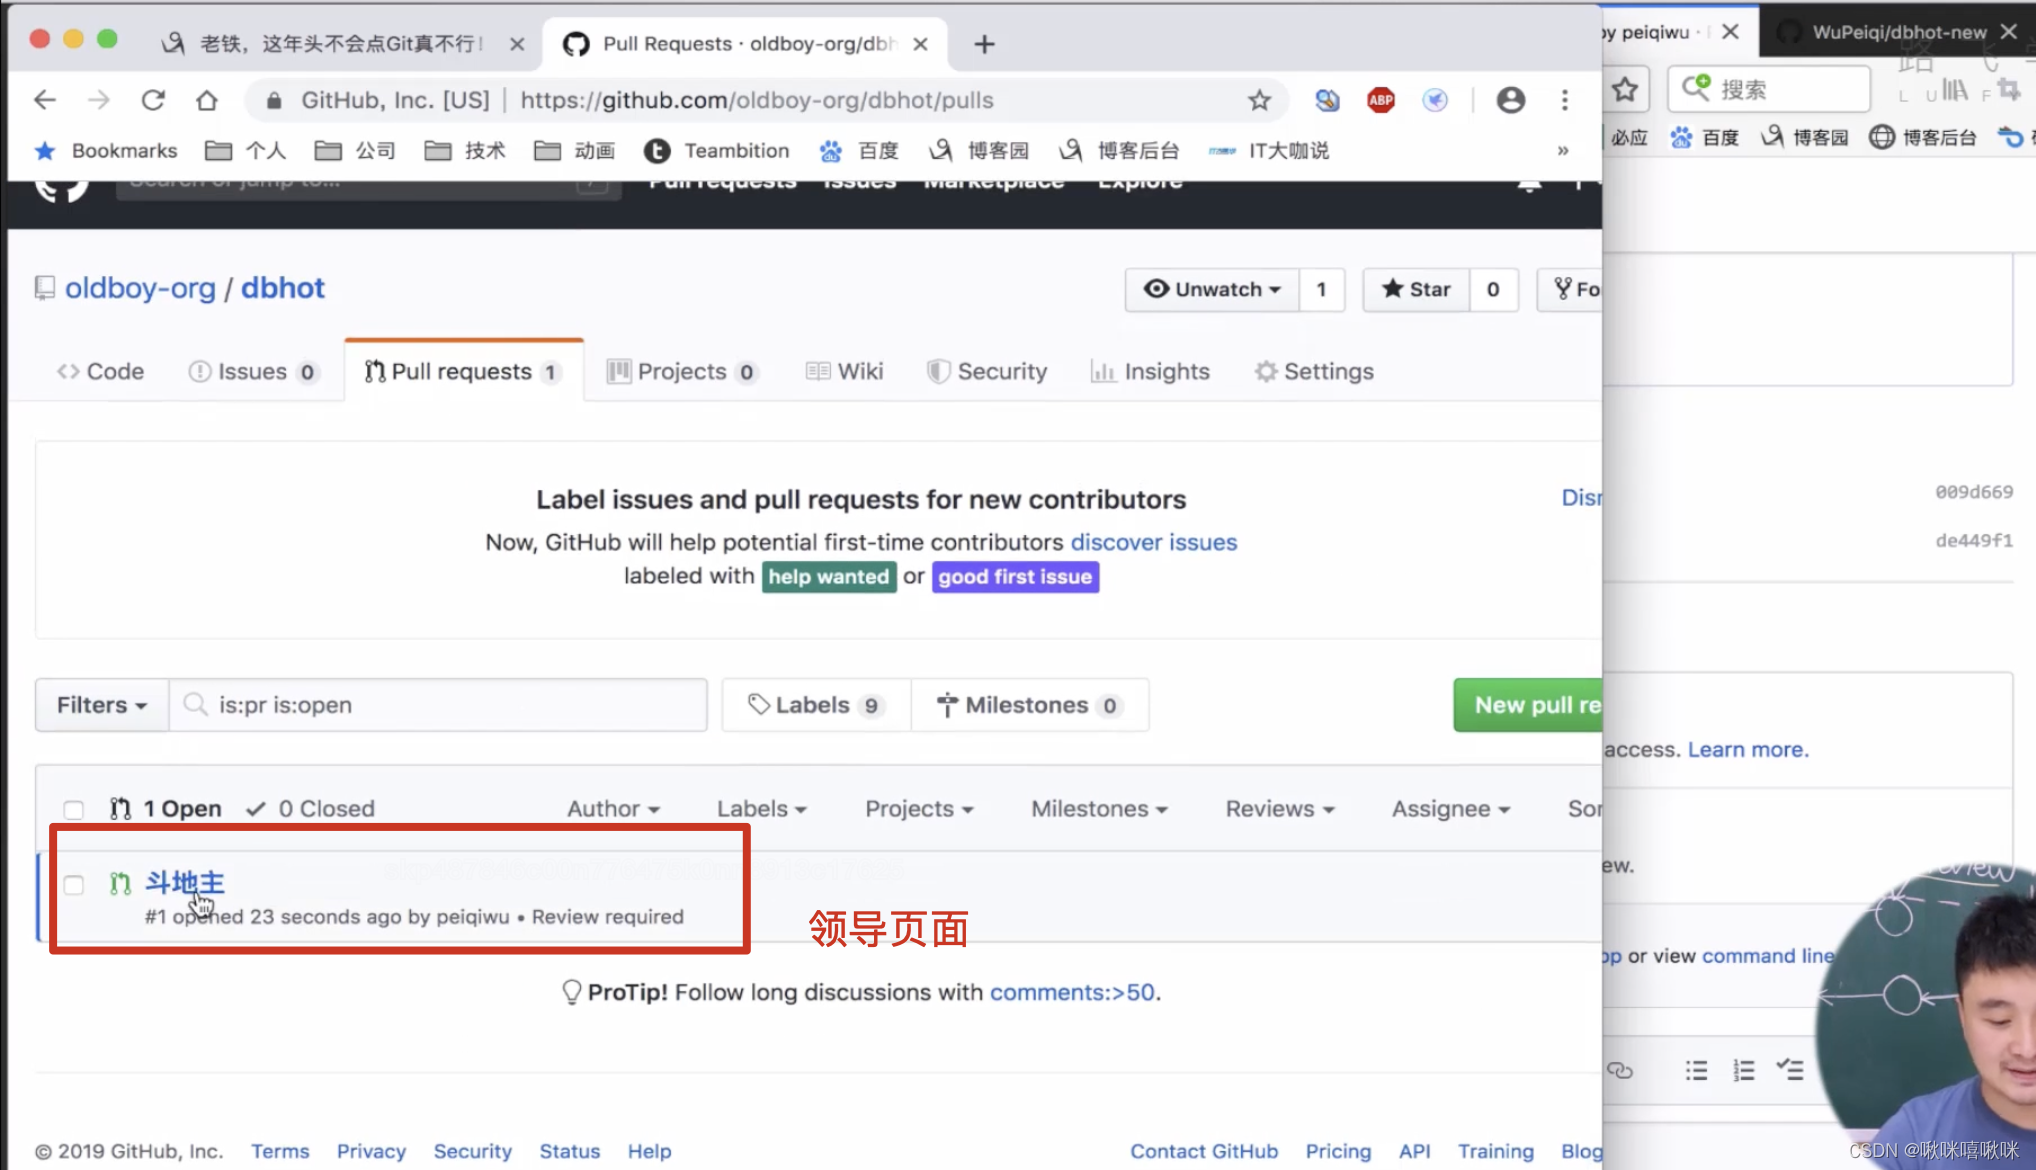Viewport: 2036px width, 1170px height.
Task: Click star icon in the background browser window
Action: (1625, 90)
